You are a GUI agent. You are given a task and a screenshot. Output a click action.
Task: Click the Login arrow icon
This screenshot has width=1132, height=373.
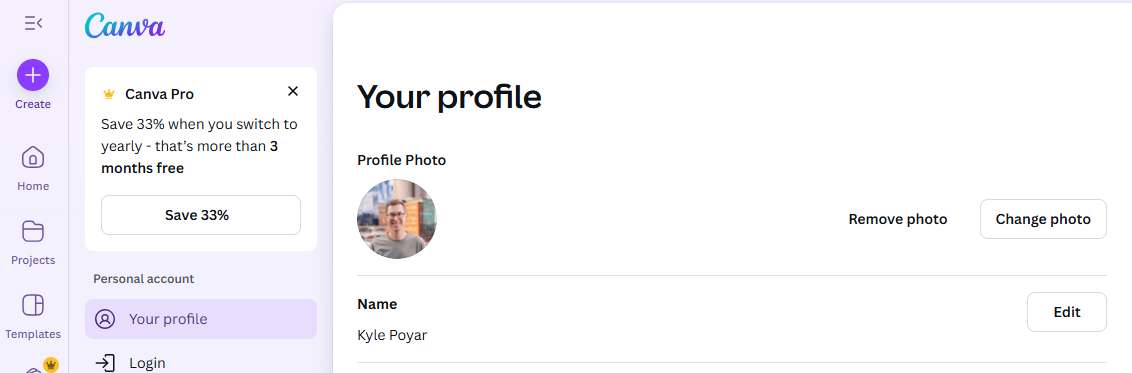click(x=105, y=362)
